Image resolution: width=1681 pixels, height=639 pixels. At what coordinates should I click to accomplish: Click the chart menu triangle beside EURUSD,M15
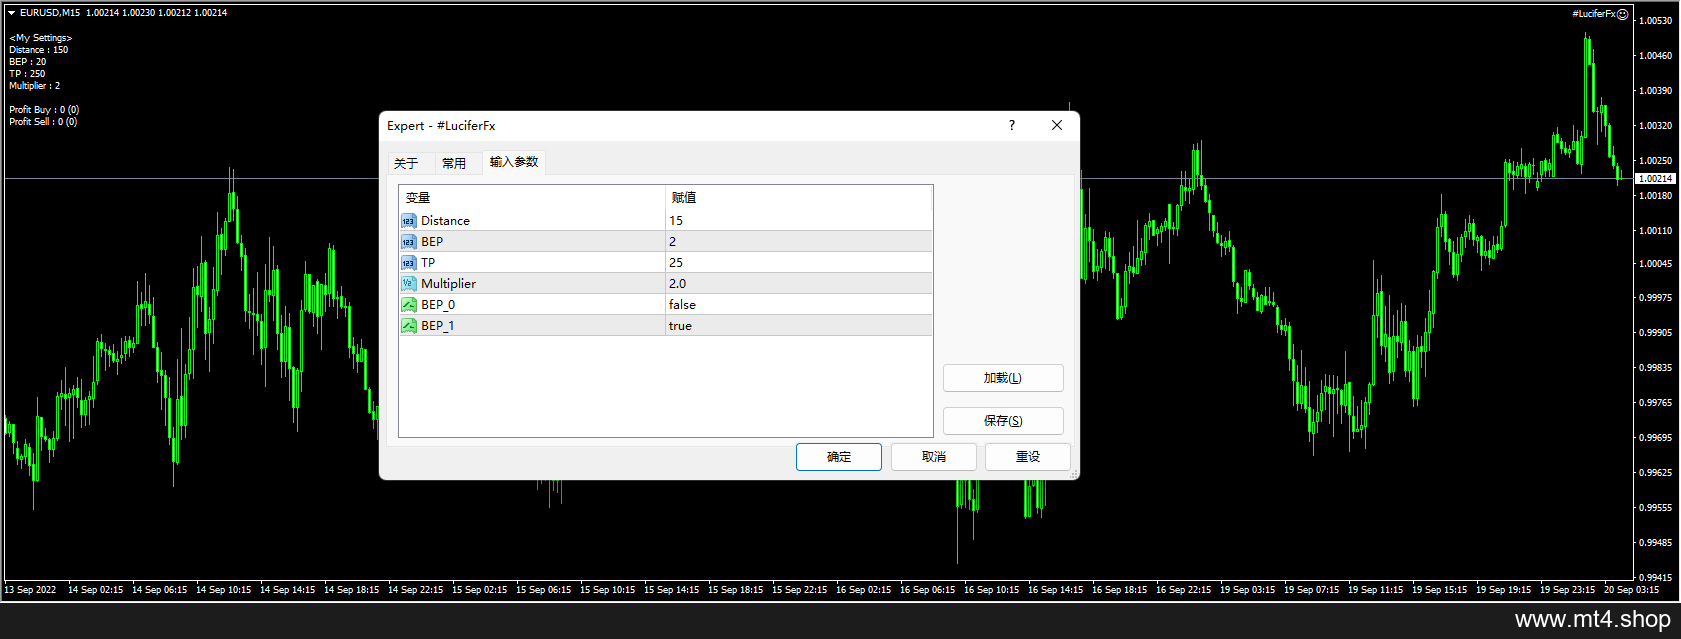[x=11, y=13]
